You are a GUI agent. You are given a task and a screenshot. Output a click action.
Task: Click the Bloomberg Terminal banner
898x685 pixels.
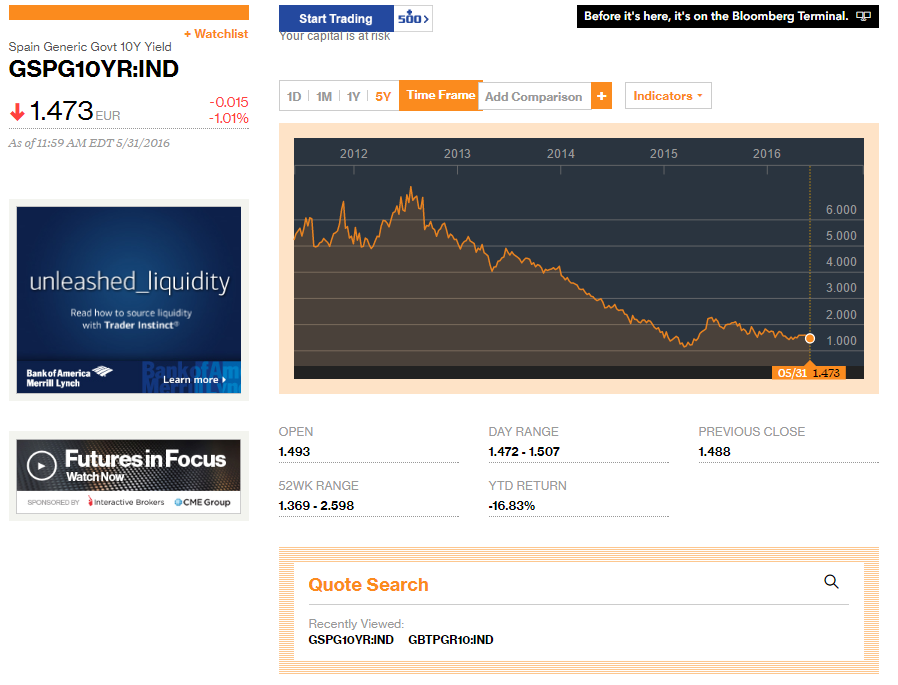(727, 16)
